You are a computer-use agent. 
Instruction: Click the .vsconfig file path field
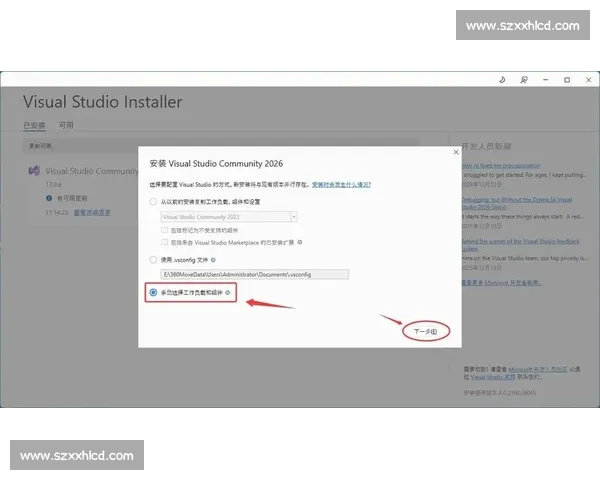pos(254,274)
